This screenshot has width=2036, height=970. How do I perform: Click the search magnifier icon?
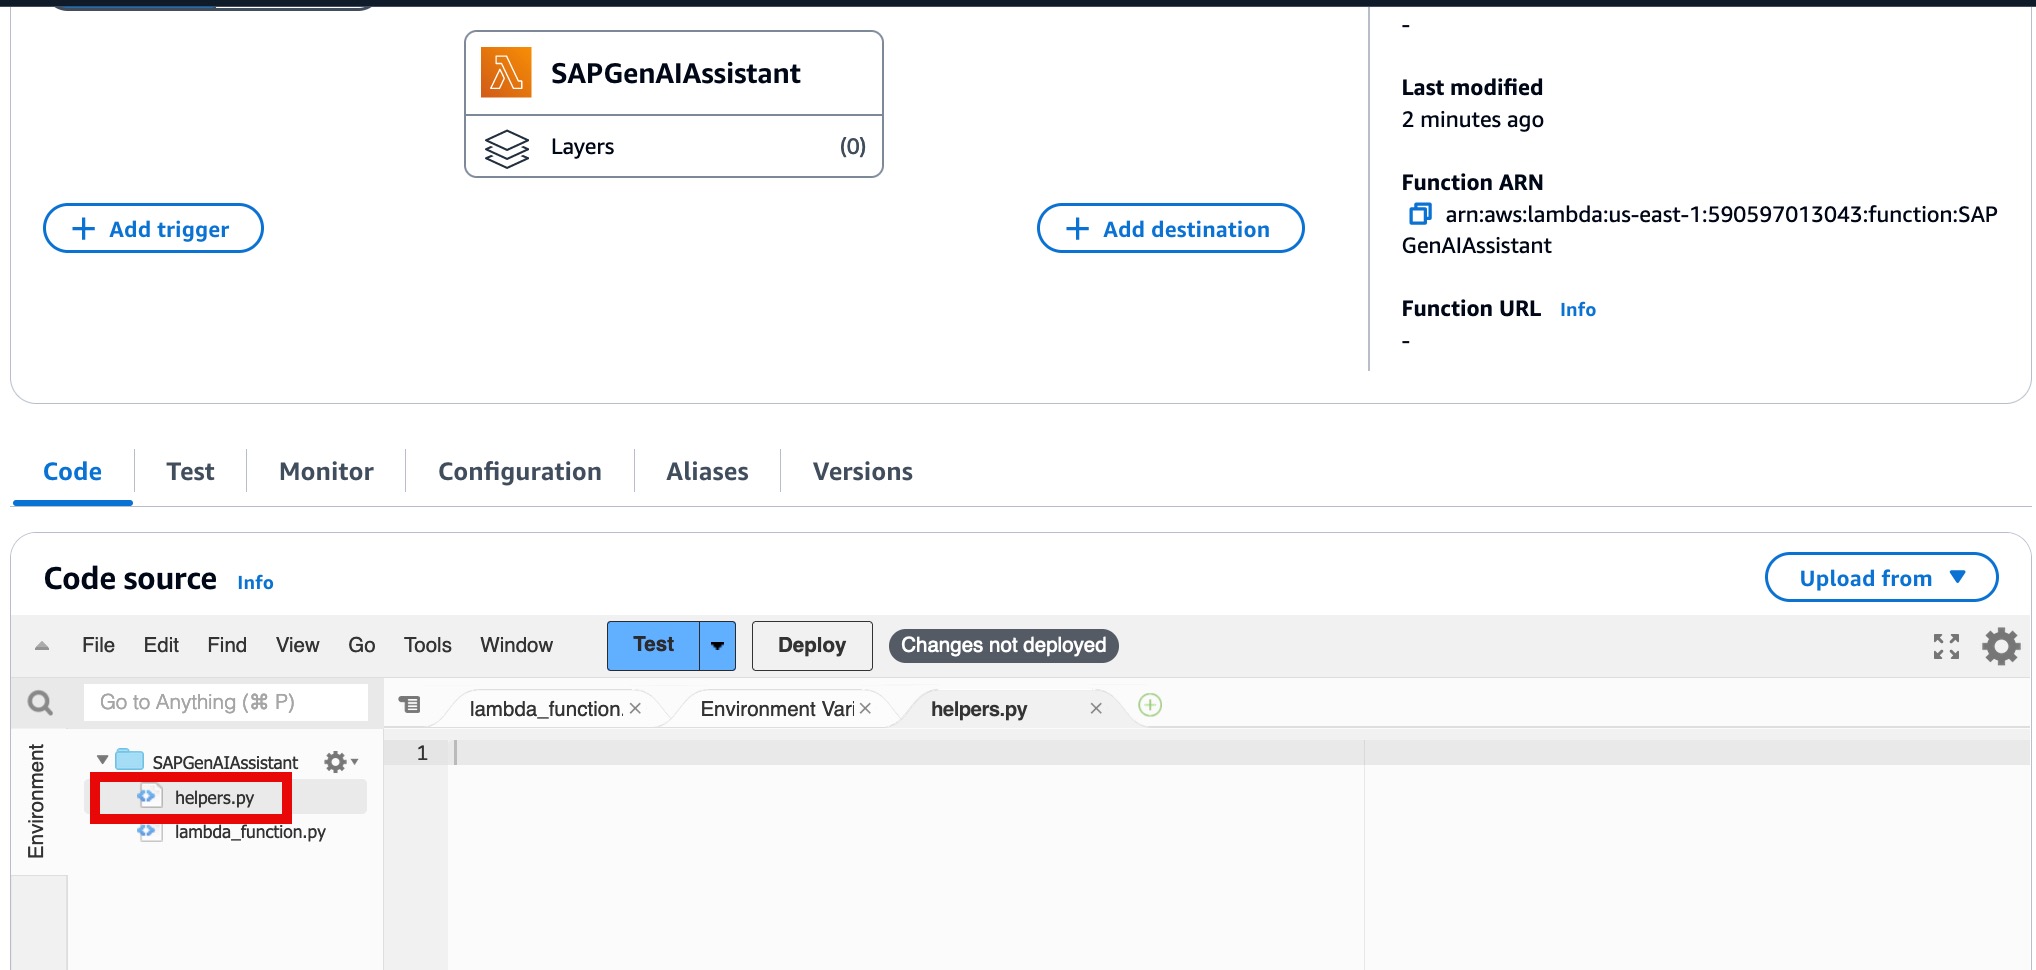coord(41,703)
